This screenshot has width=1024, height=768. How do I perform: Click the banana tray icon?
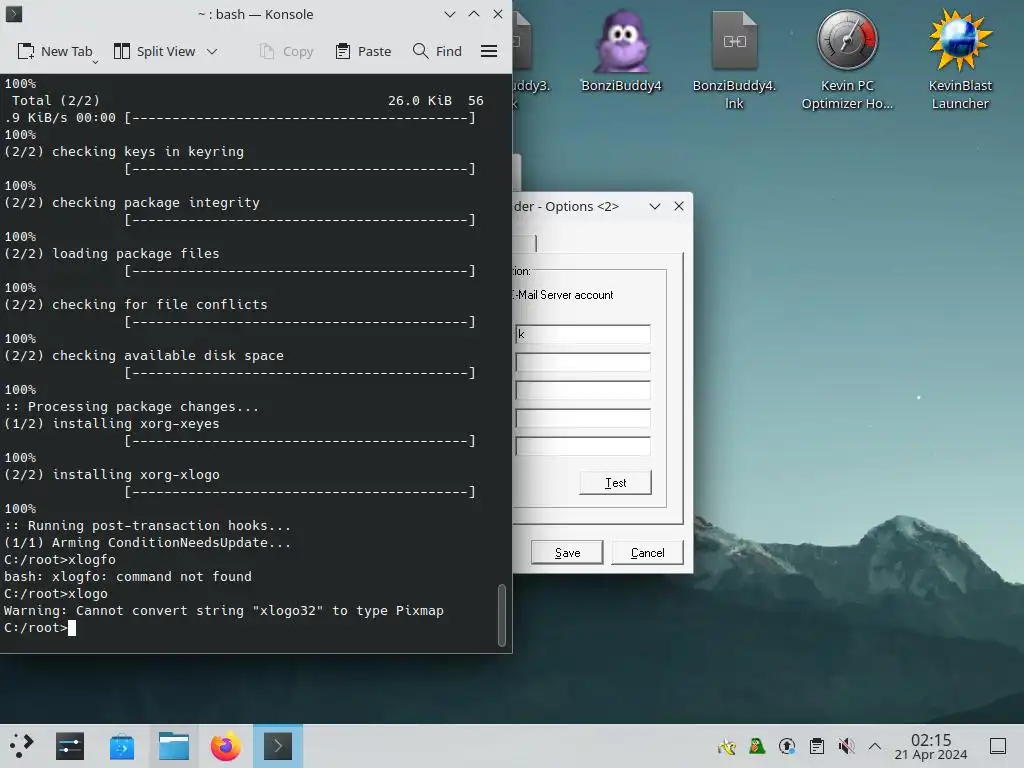(727, 746)
